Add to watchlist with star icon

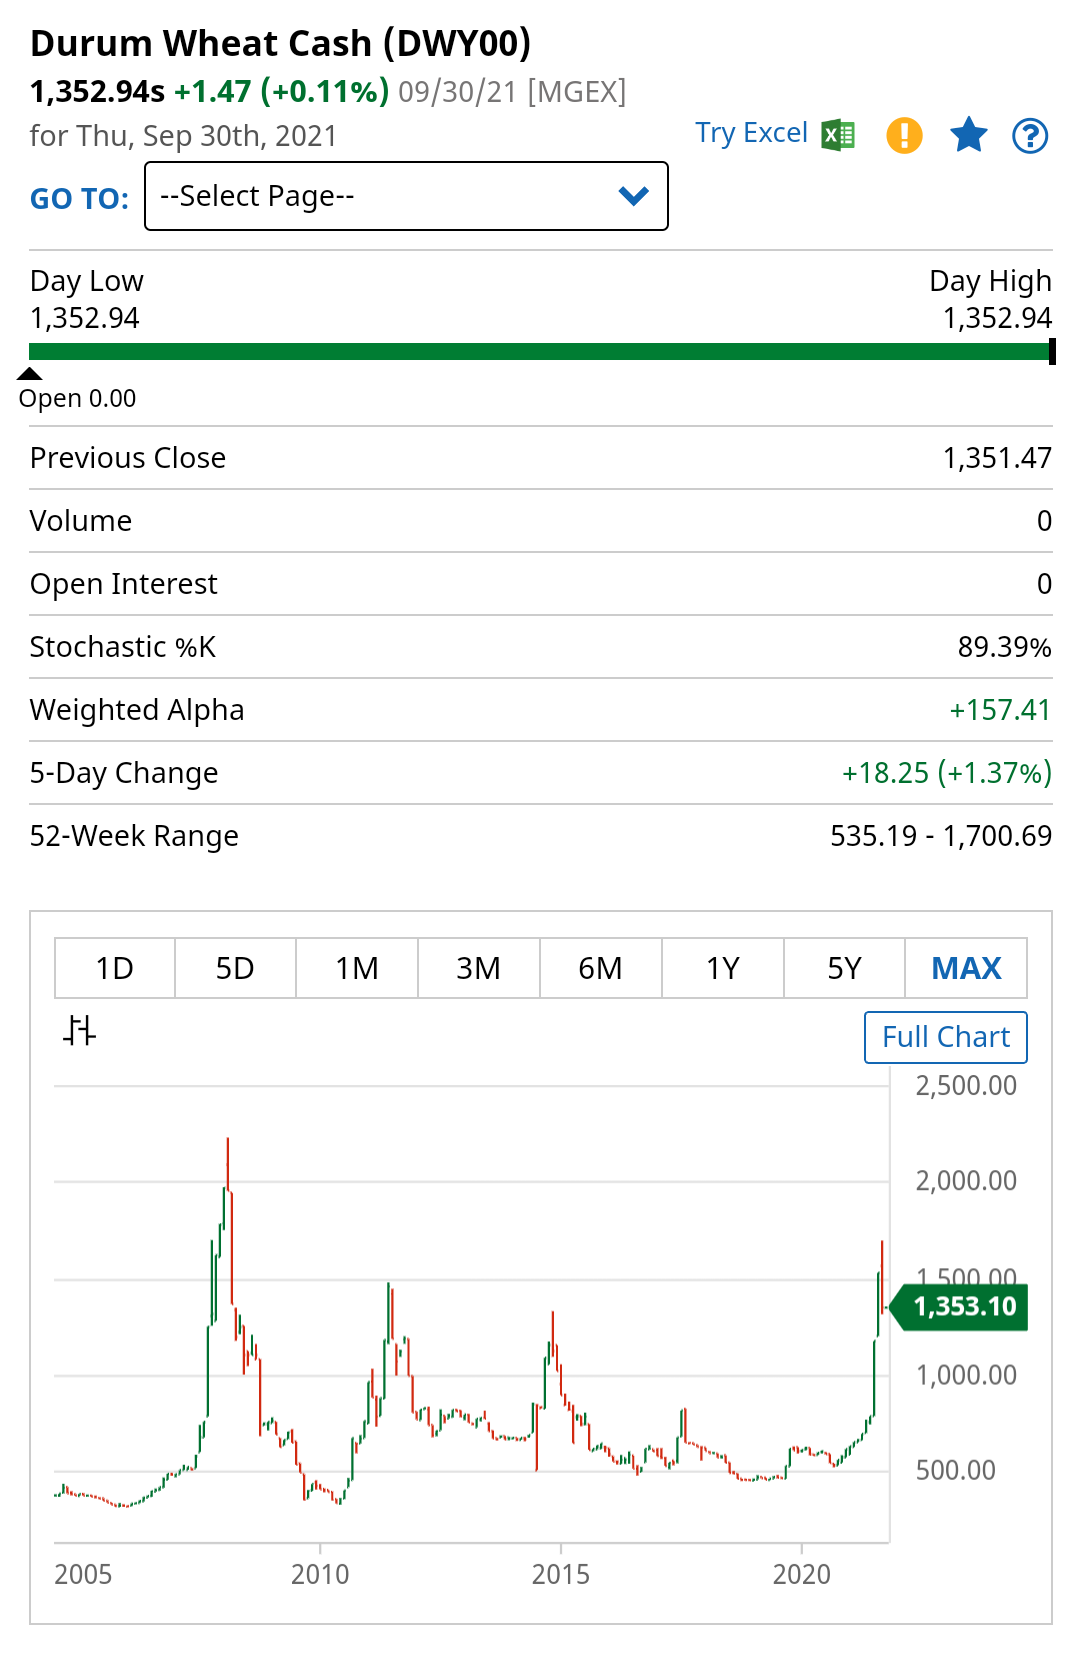click(x=968, y=134)
